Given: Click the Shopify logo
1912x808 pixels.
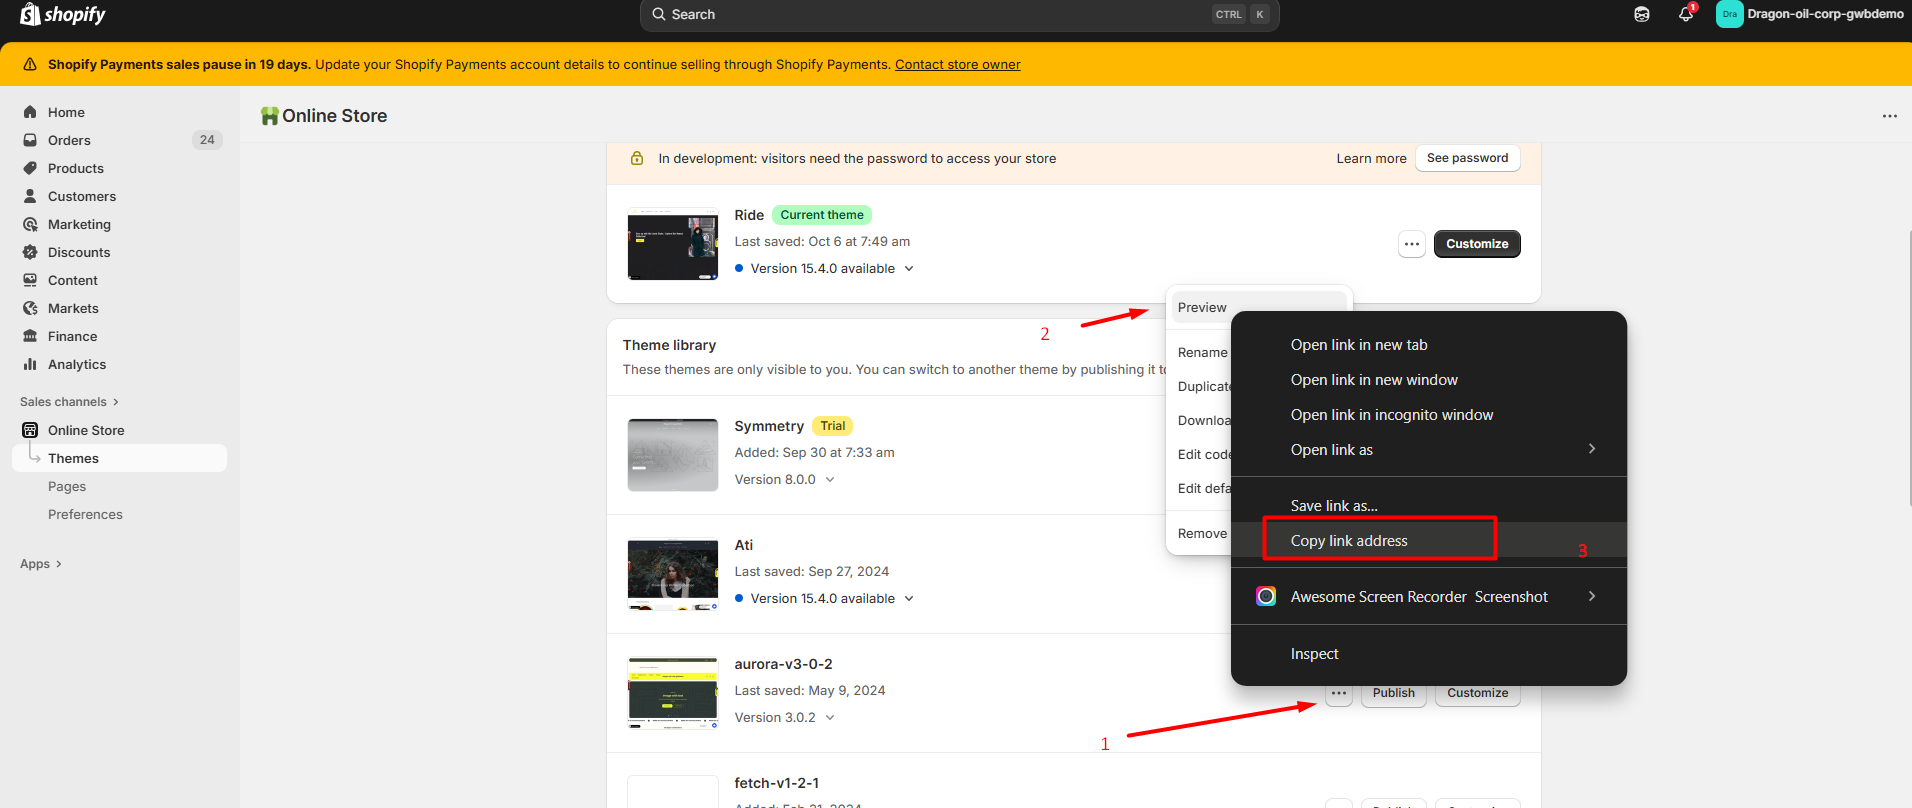Looking at the screenshot, I should tap(62, 14).
